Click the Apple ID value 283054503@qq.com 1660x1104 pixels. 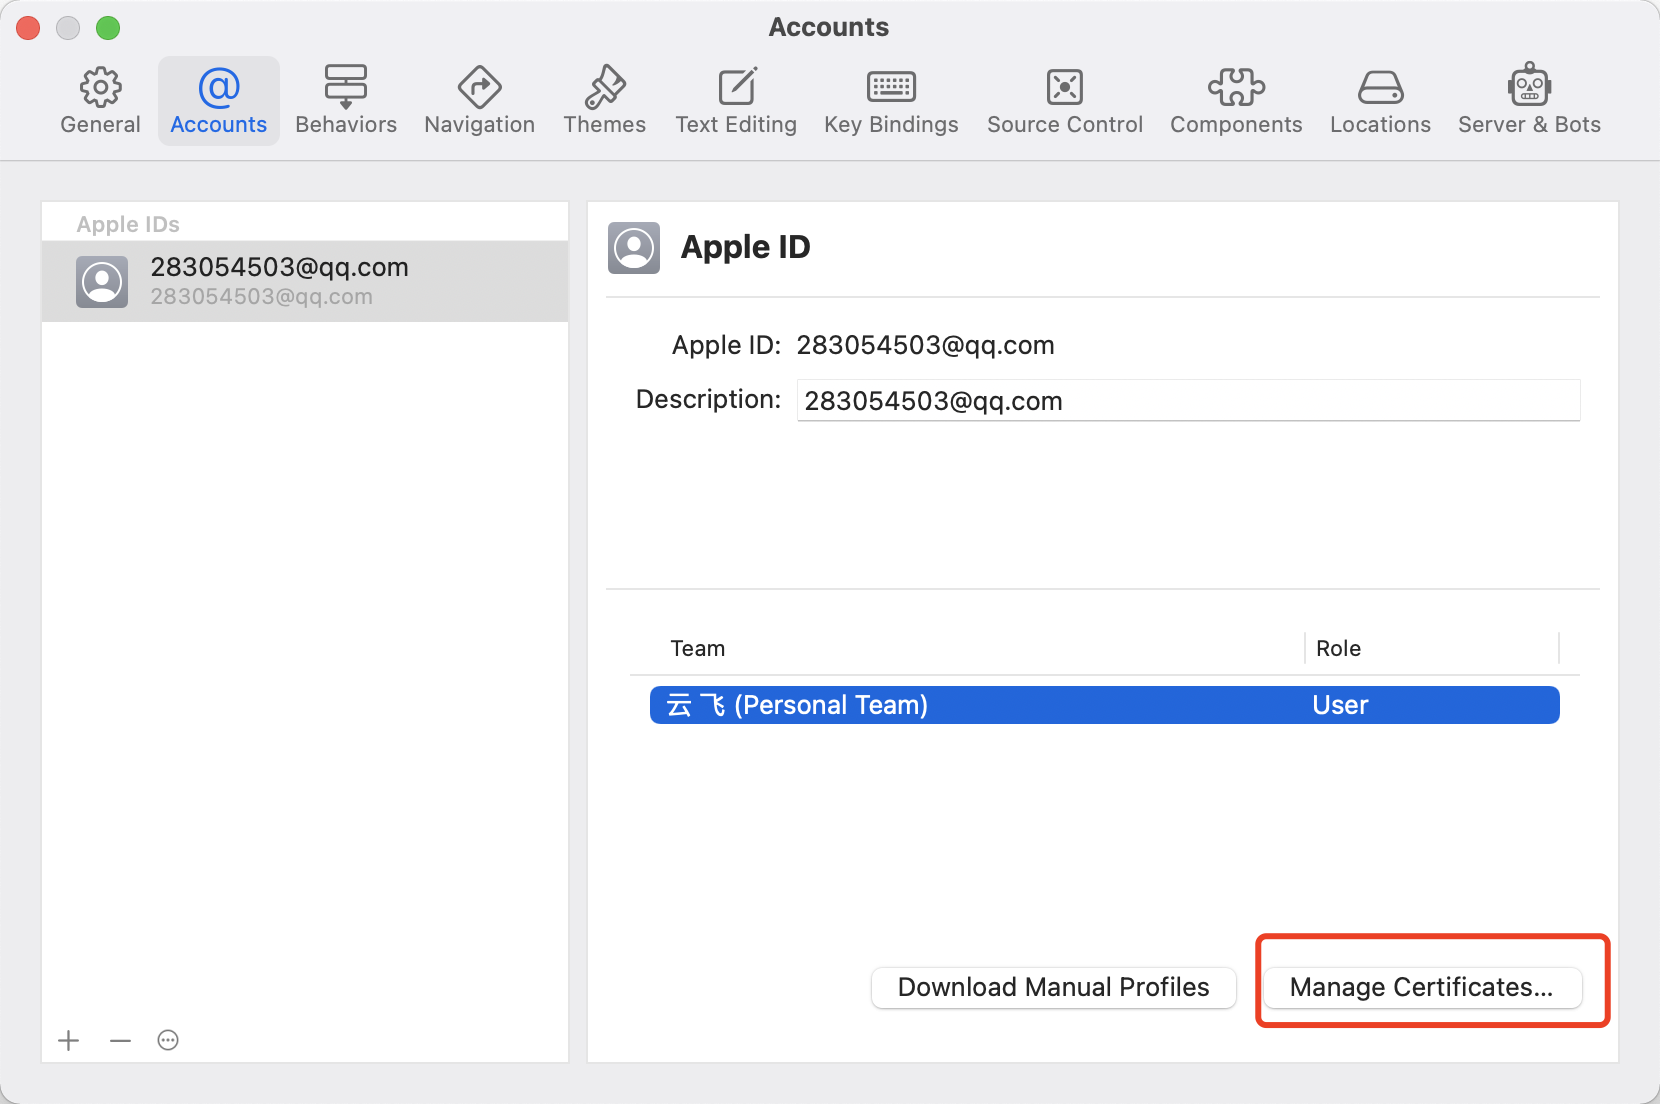point(925,345)
